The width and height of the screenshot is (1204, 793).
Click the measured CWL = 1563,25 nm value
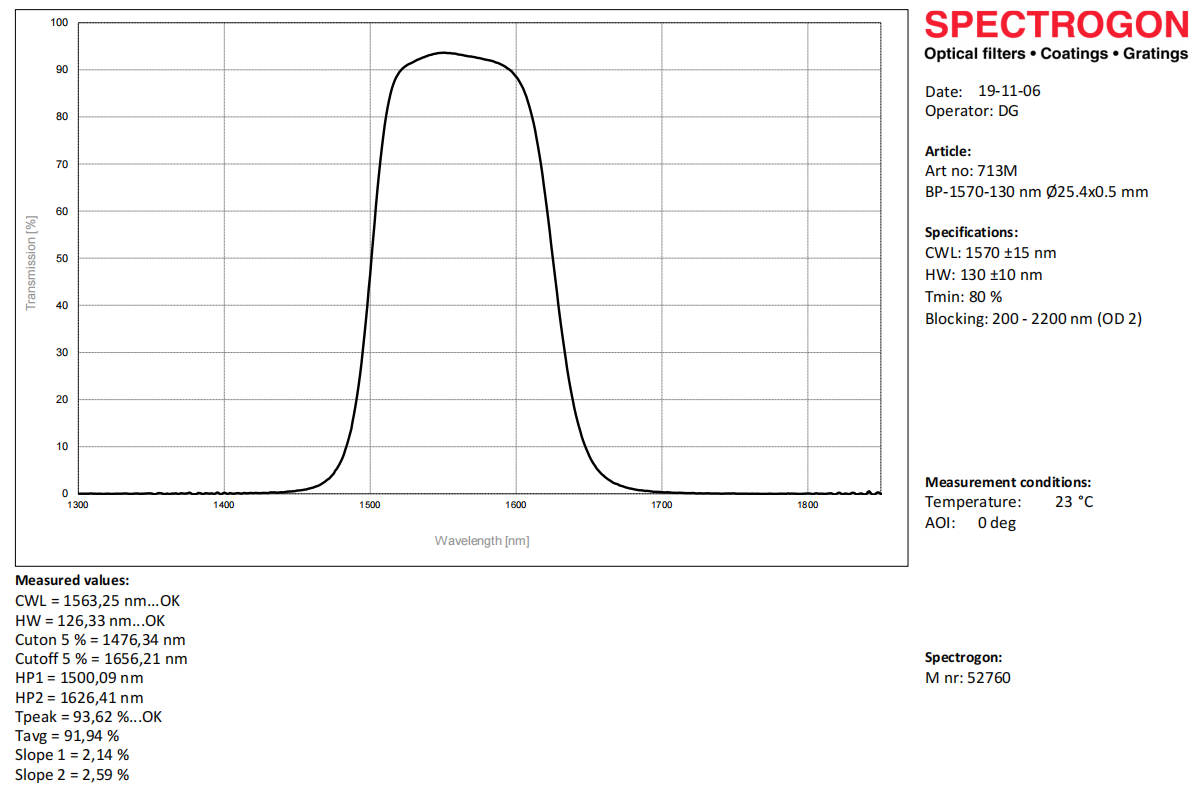pyautogui.click(x=97, y=601)
